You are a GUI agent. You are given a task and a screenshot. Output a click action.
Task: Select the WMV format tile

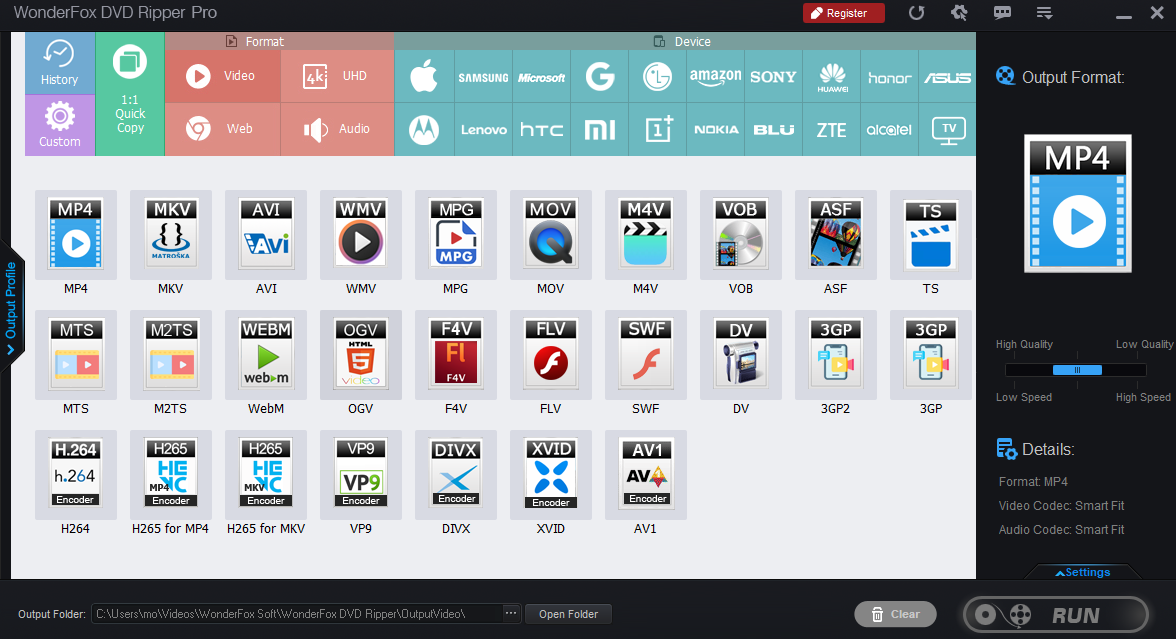(361, 234)
